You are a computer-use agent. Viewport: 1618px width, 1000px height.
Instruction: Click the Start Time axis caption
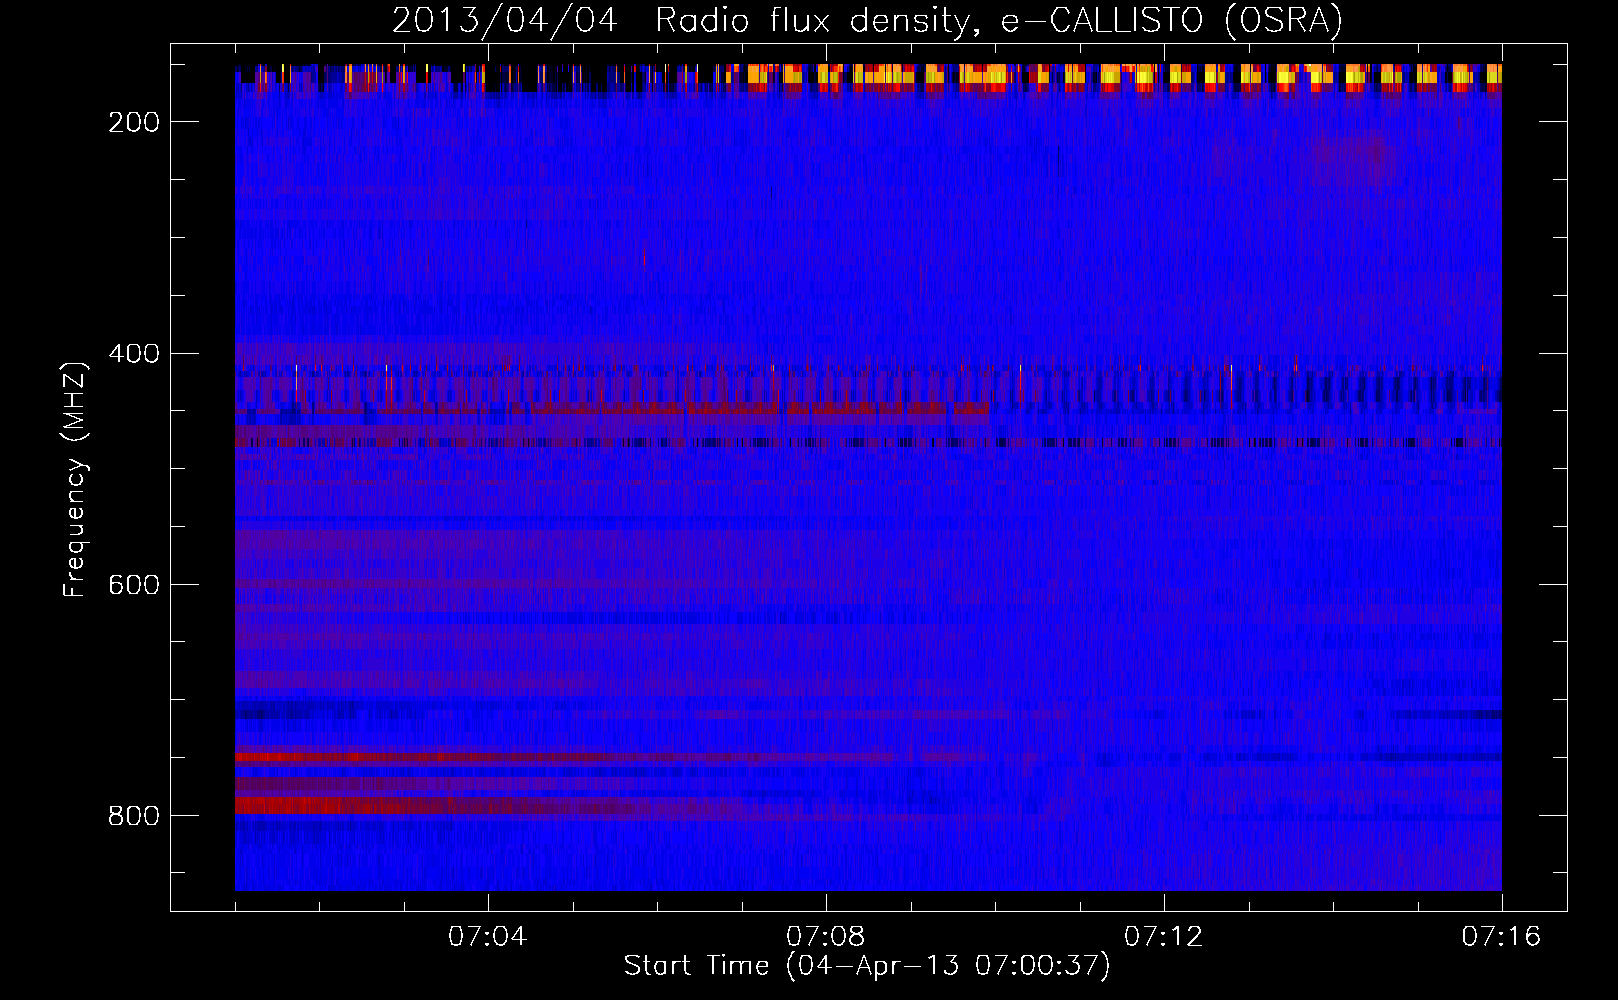[867, 966]
